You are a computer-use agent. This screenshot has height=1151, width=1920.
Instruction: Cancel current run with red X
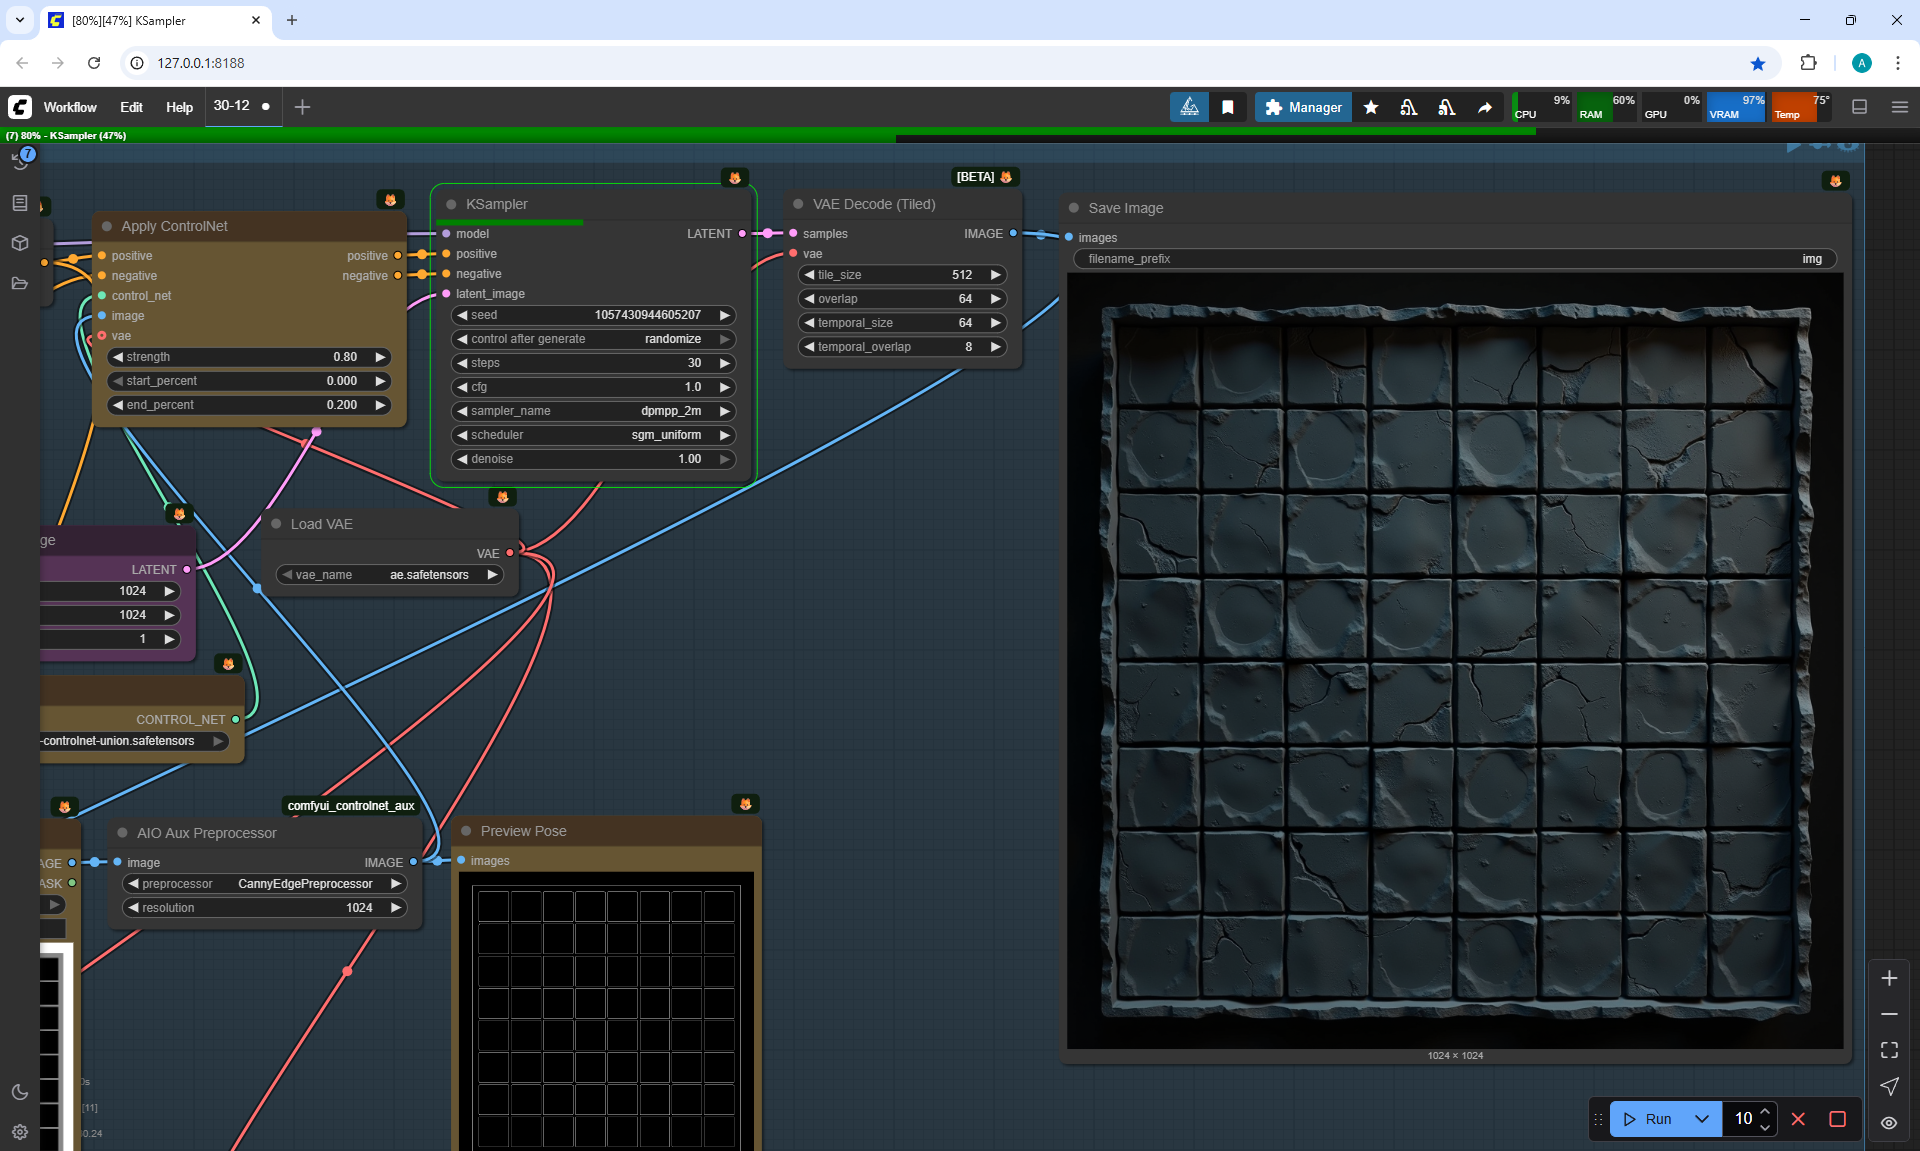[x=1798, y=1119]
